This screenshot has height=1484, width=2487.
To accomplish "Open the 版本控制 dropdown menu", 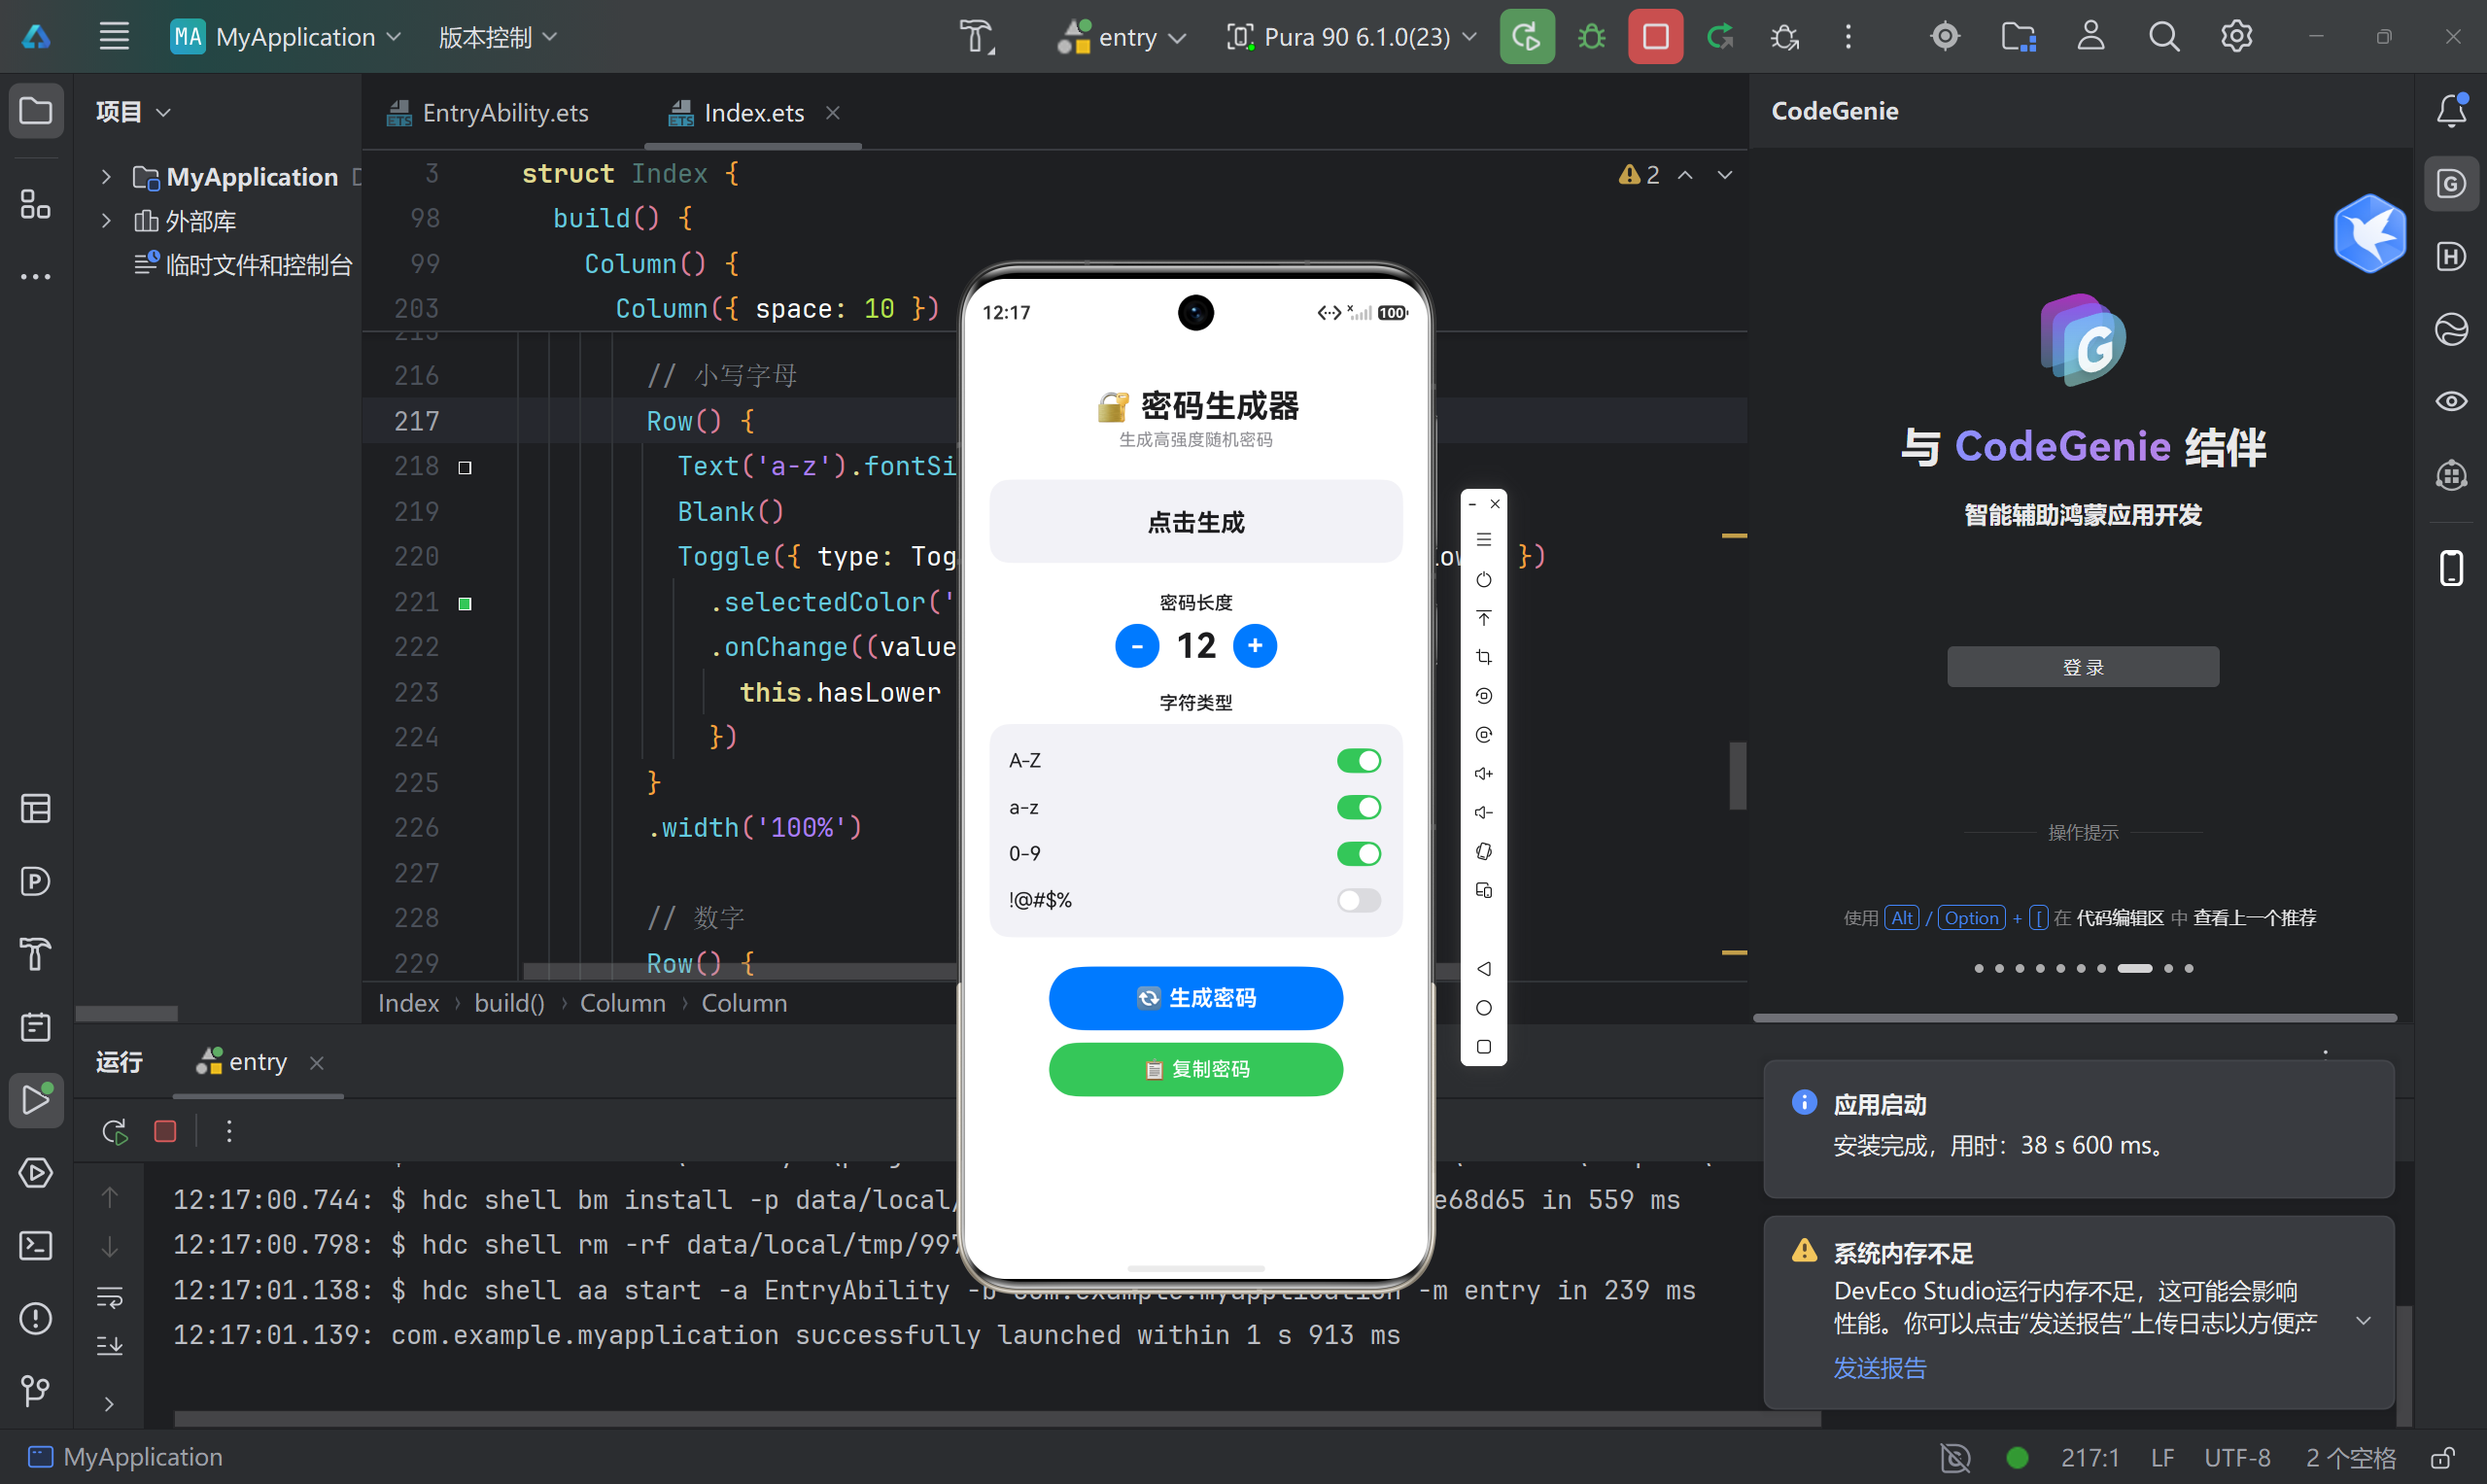I will tap(497, 37).
